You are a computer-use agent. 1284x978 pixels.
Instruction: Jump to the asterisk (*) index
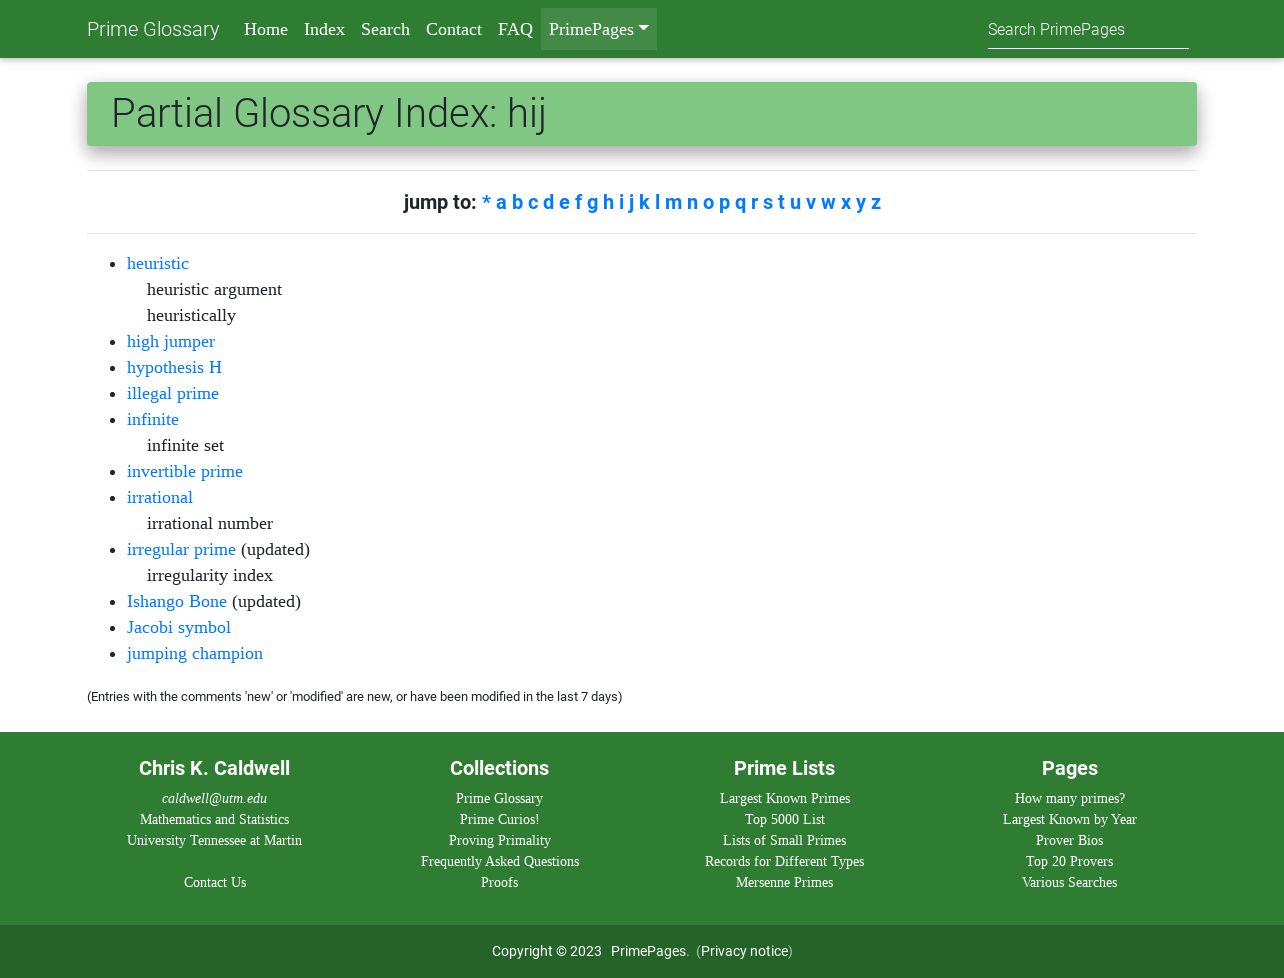tap(486, 203)
